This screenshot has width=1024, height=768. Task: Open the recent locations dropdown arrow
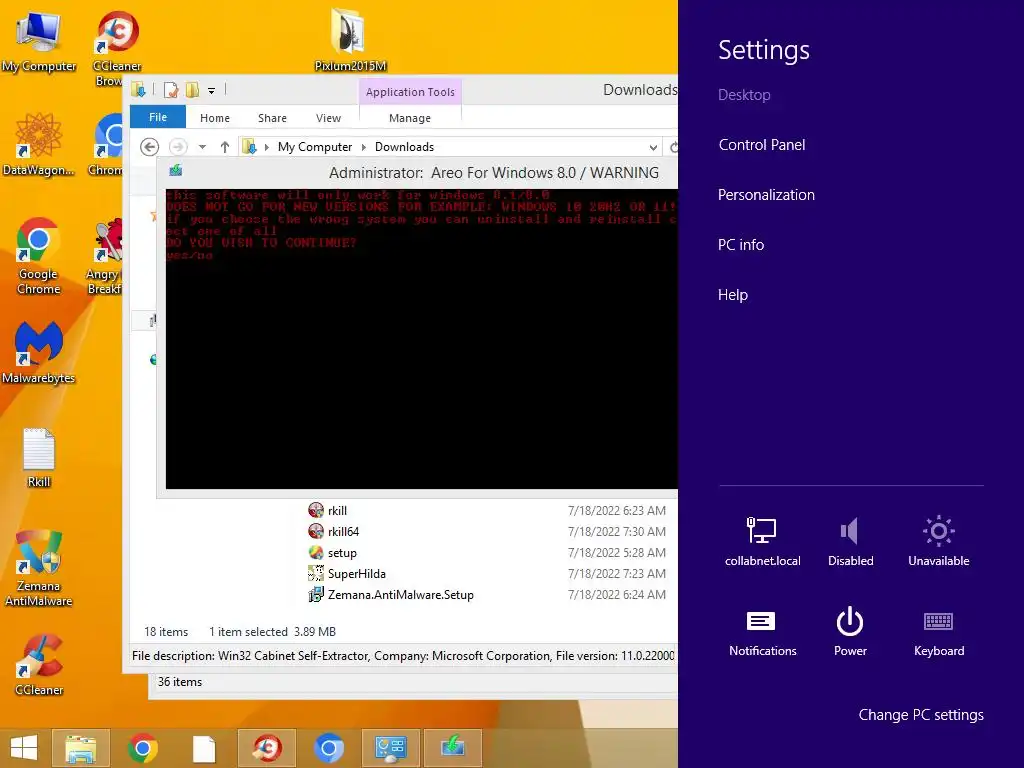pos(202,147)
